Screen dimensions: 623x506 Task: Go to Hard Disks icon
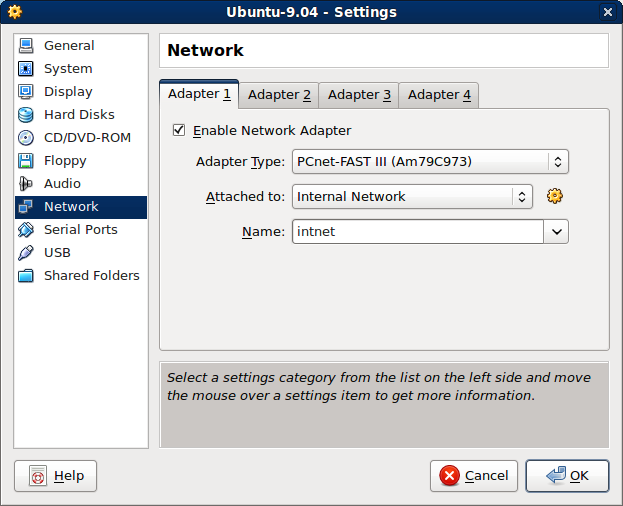[26, 115]
